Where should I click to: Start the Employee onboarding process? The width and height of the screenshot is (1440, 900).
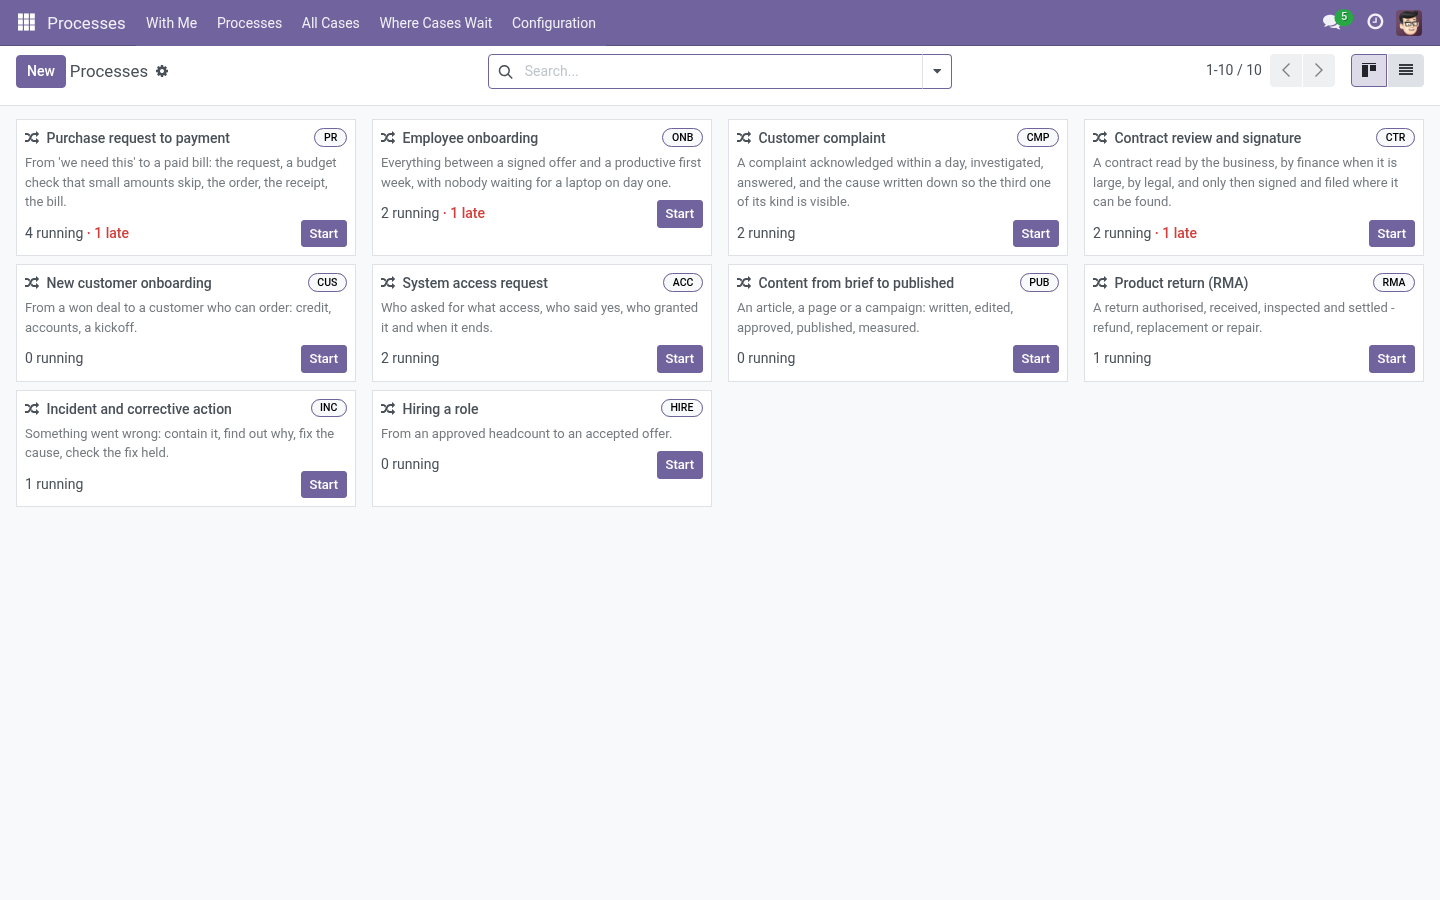680,214
